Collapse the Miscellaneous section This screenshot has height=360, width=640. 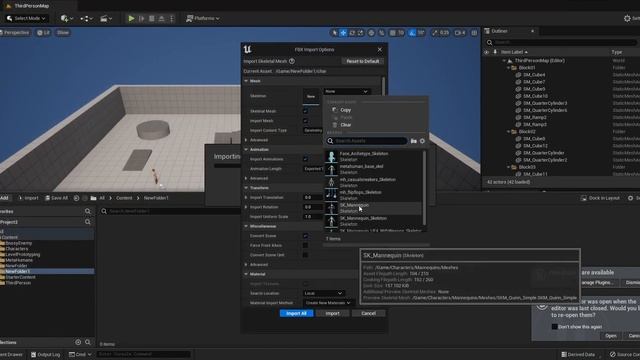246,226
